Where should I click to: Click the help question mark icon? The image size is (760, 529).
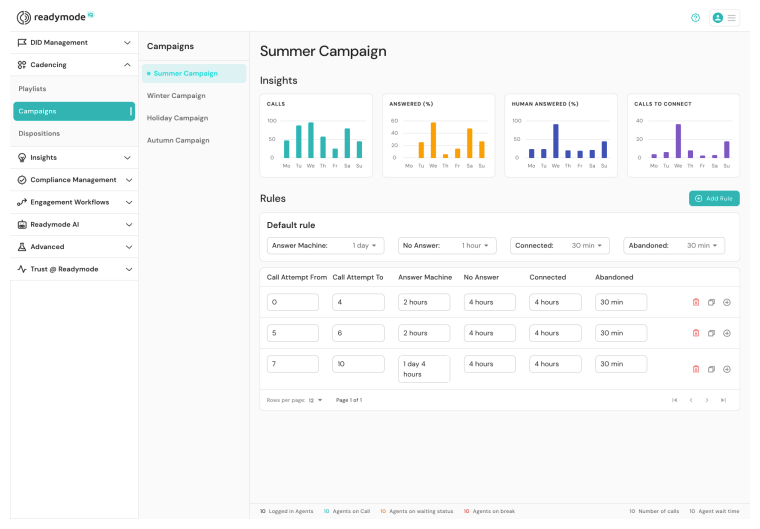point(696,18)
